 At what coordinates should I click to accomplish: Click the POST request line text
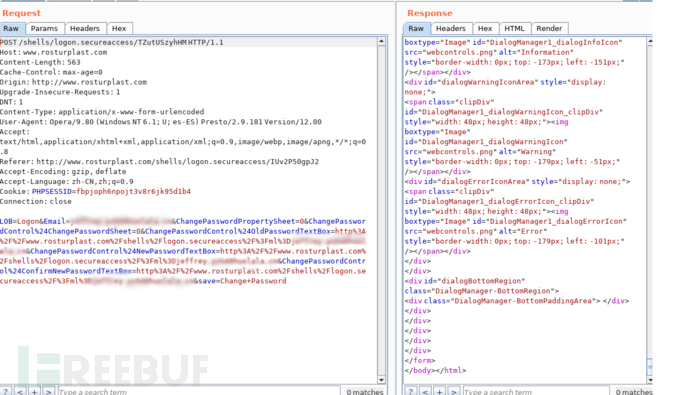pyautogui.click(x=112, y=42)
